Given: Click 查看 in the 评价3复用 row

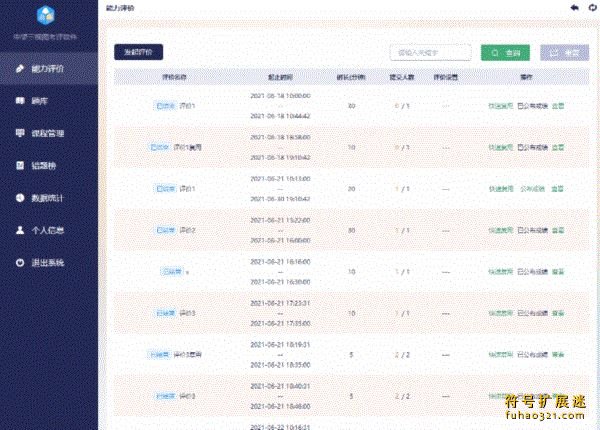Looking at the screenshot, I should point(558,355).
